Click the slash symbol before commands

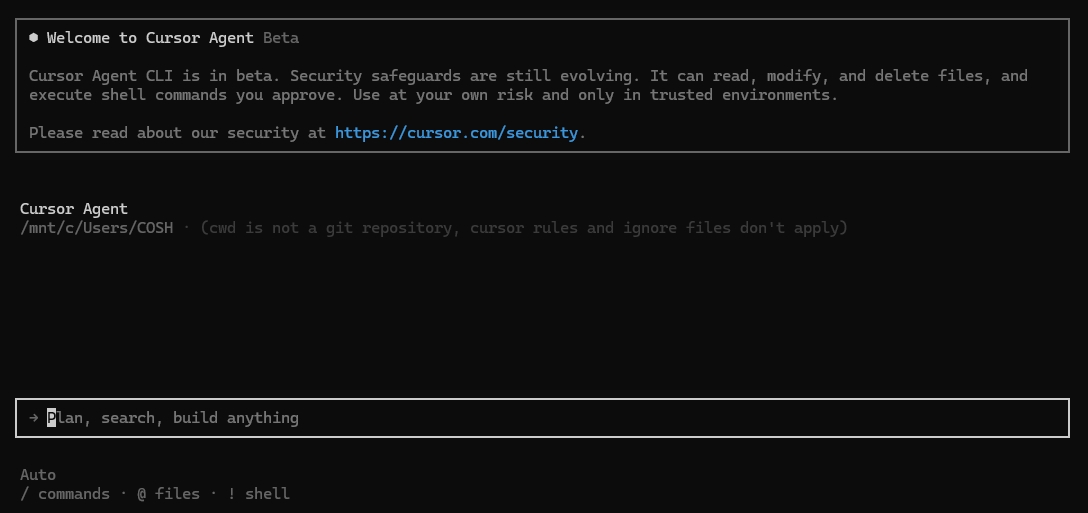click(x=24, y=494)
